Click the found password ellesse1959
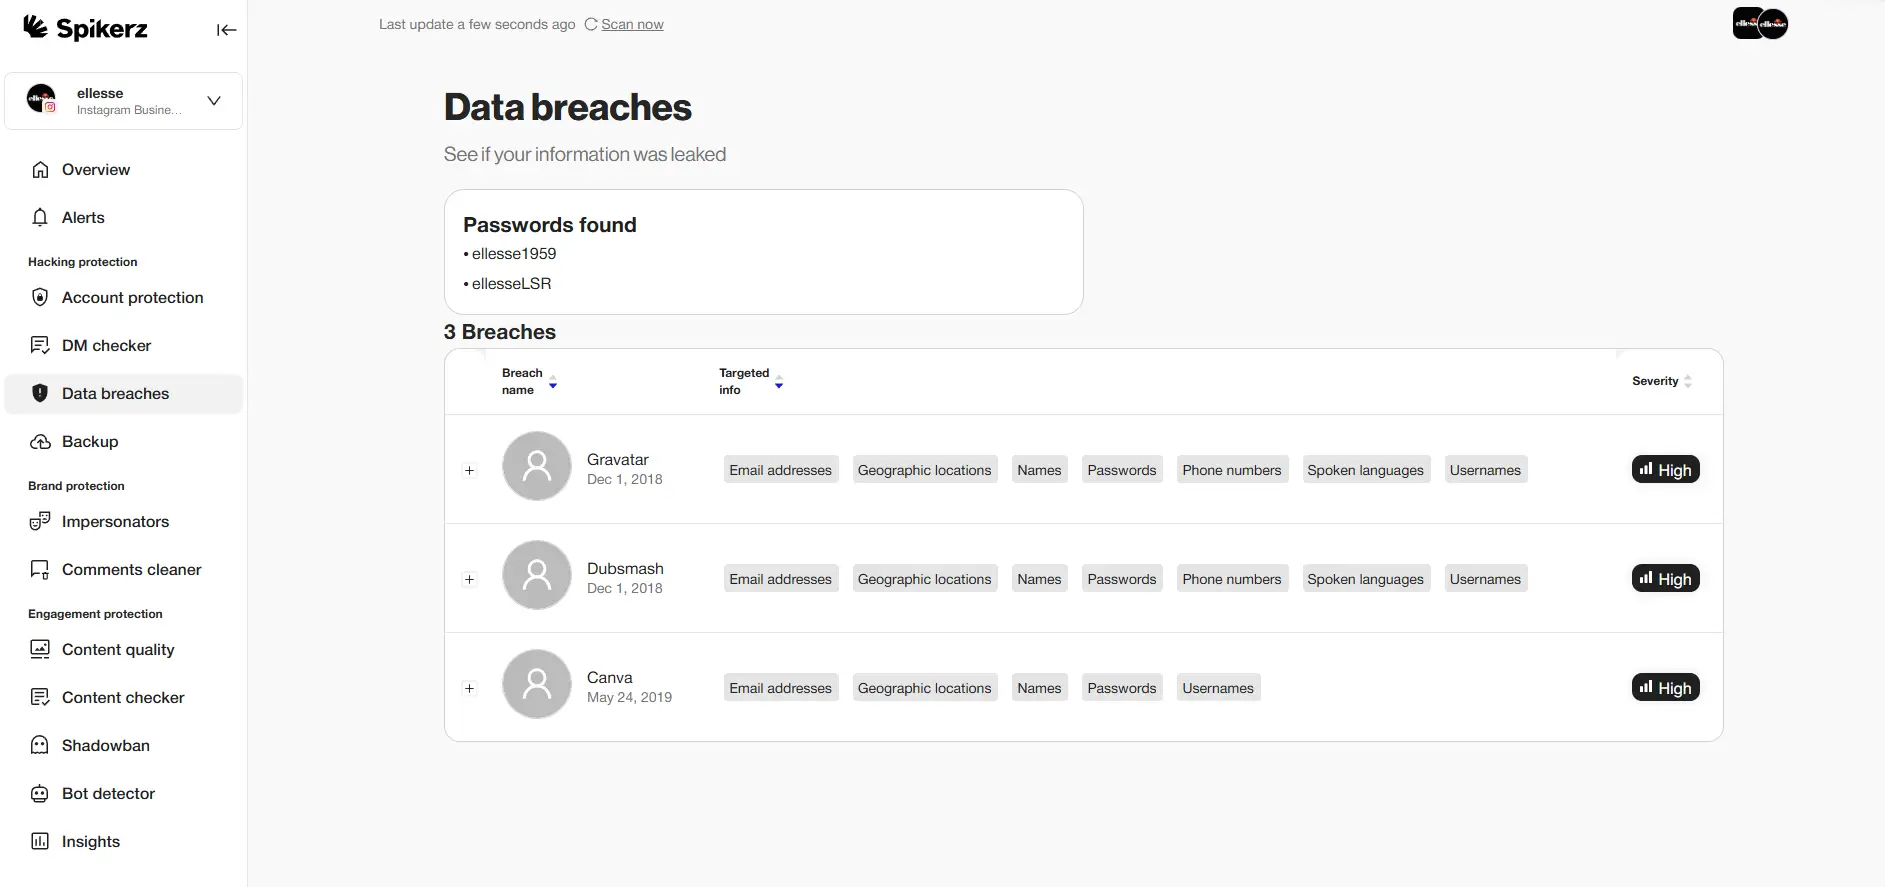The image size is (1885, 887). [514, 254]
